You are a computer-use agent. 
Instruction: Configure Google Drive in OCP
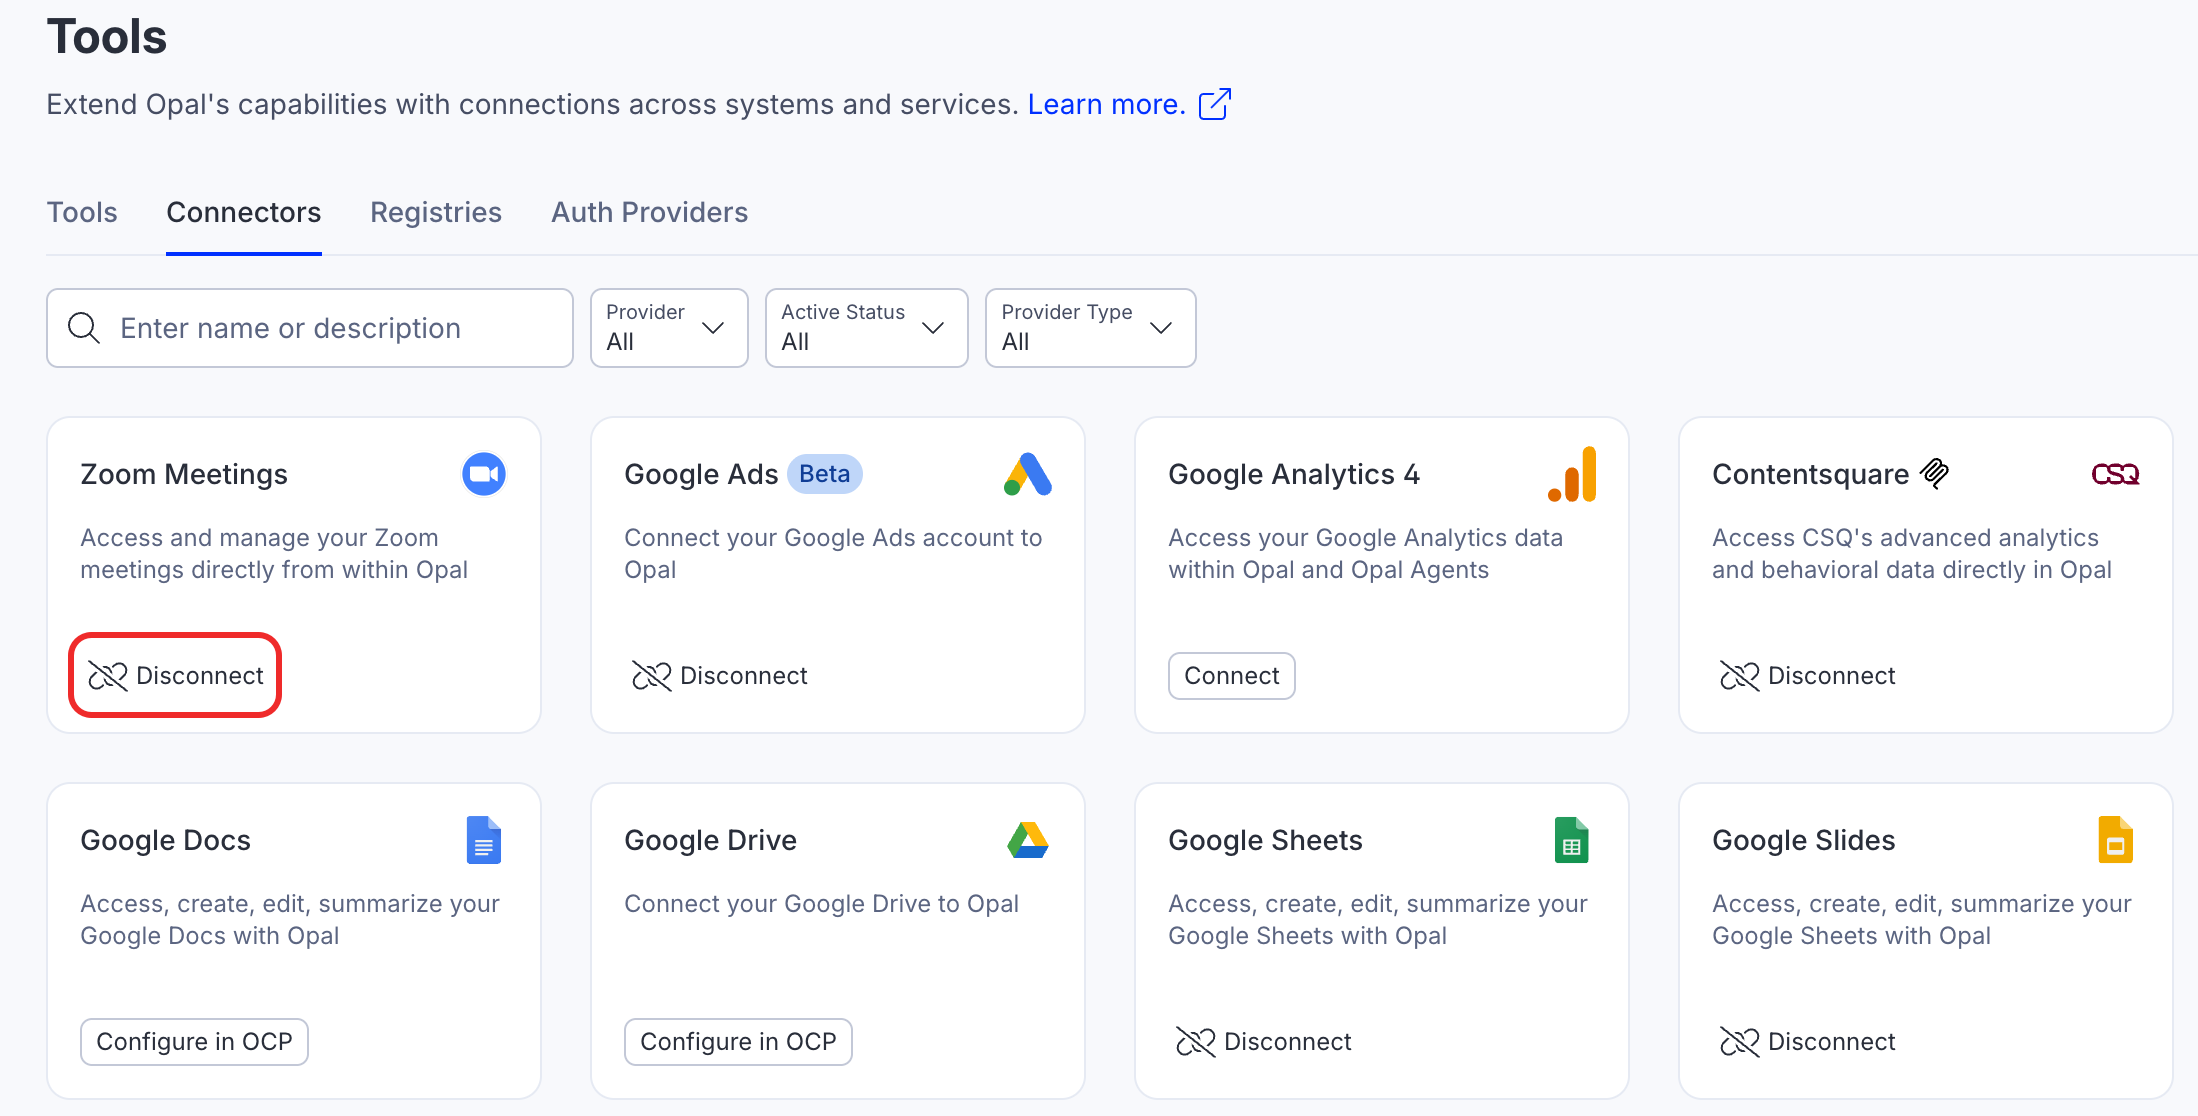point(738,1042)
